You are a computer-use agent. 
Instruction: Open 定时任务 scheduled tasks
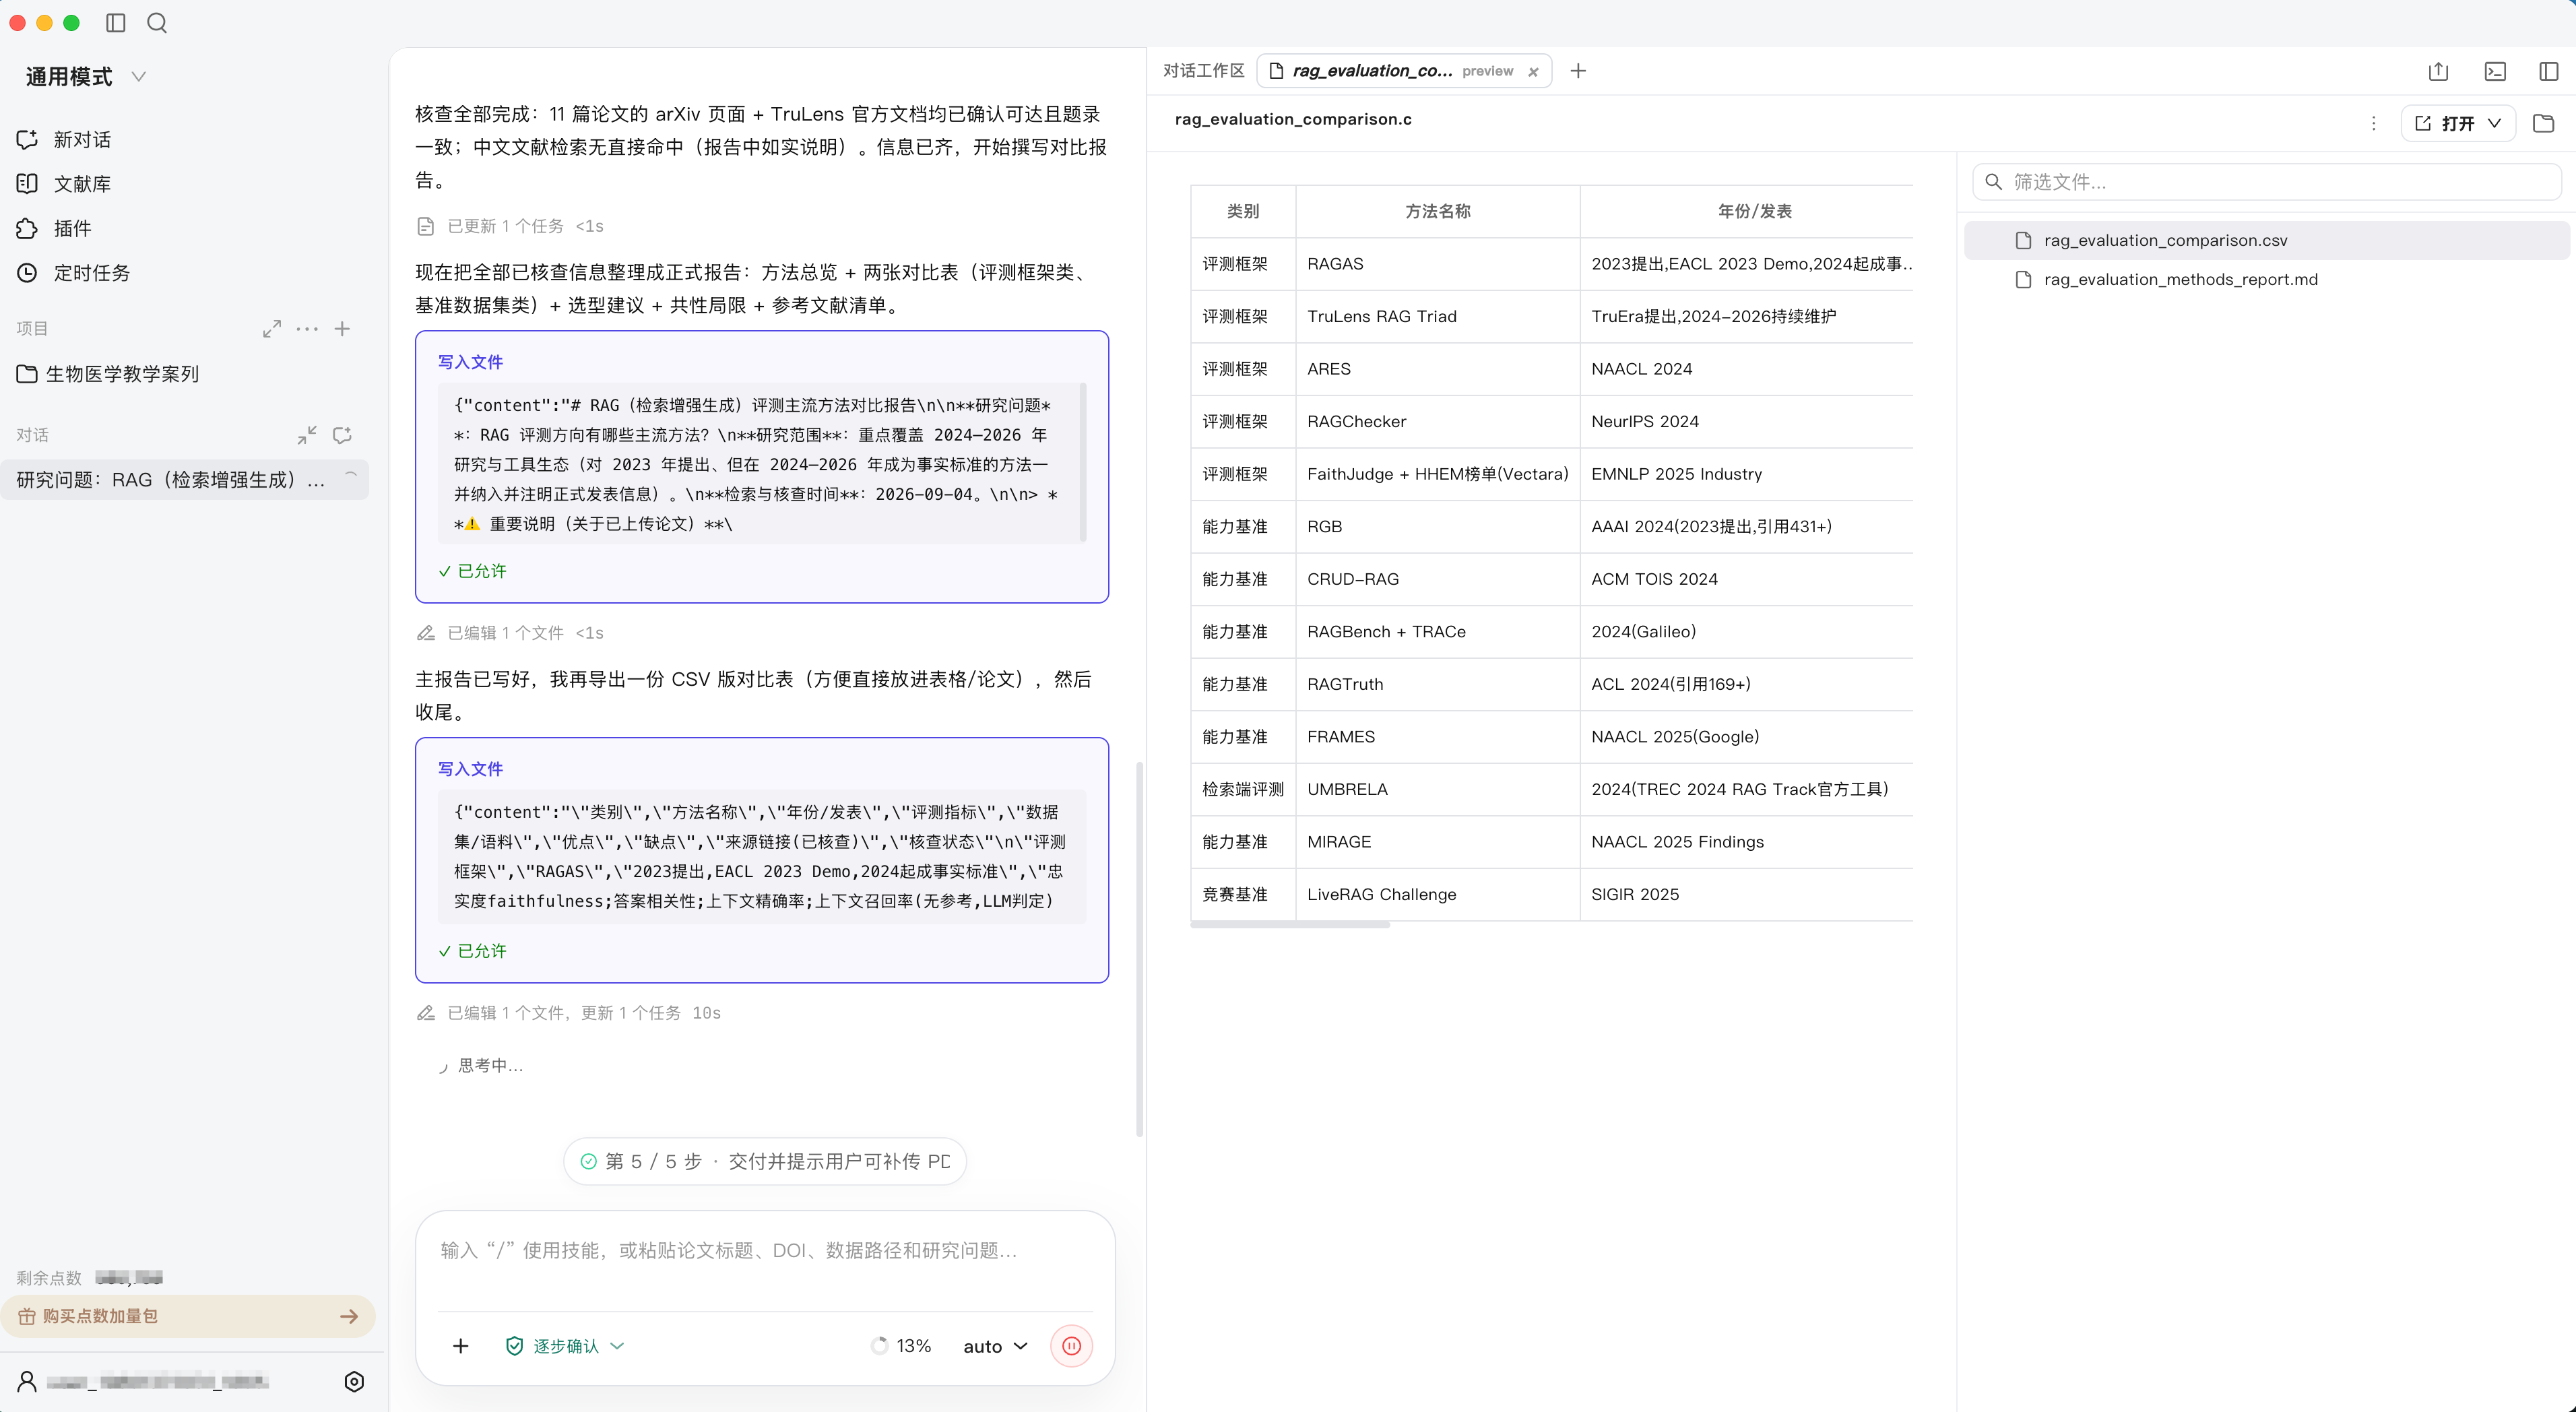(x=73, y=273)
